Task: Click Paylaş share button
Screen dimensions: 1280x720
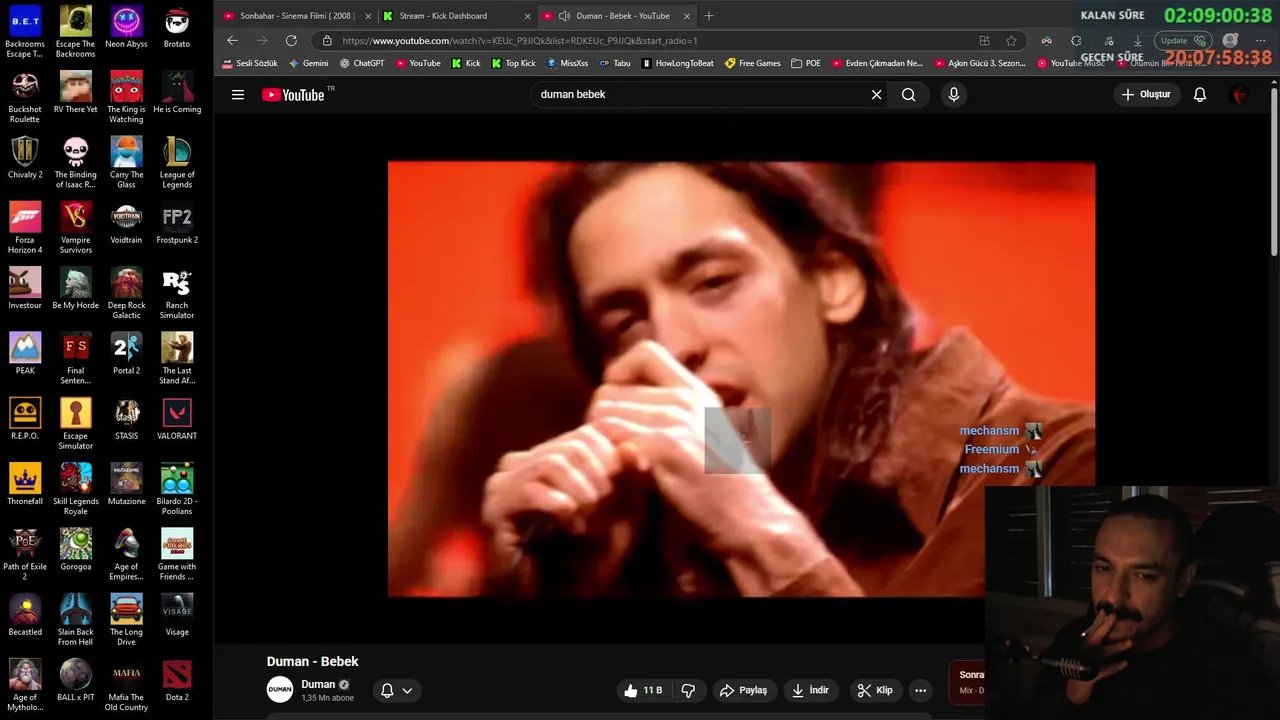Action: [x=743, y=690]
